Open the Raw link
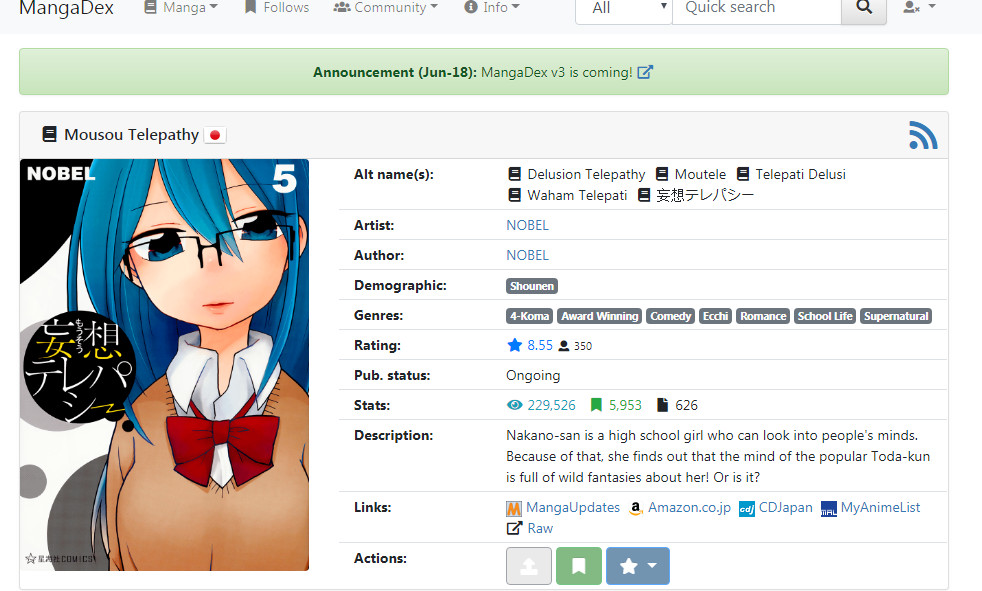The width and height of the screenshot is (982, 591). [540, 528]
